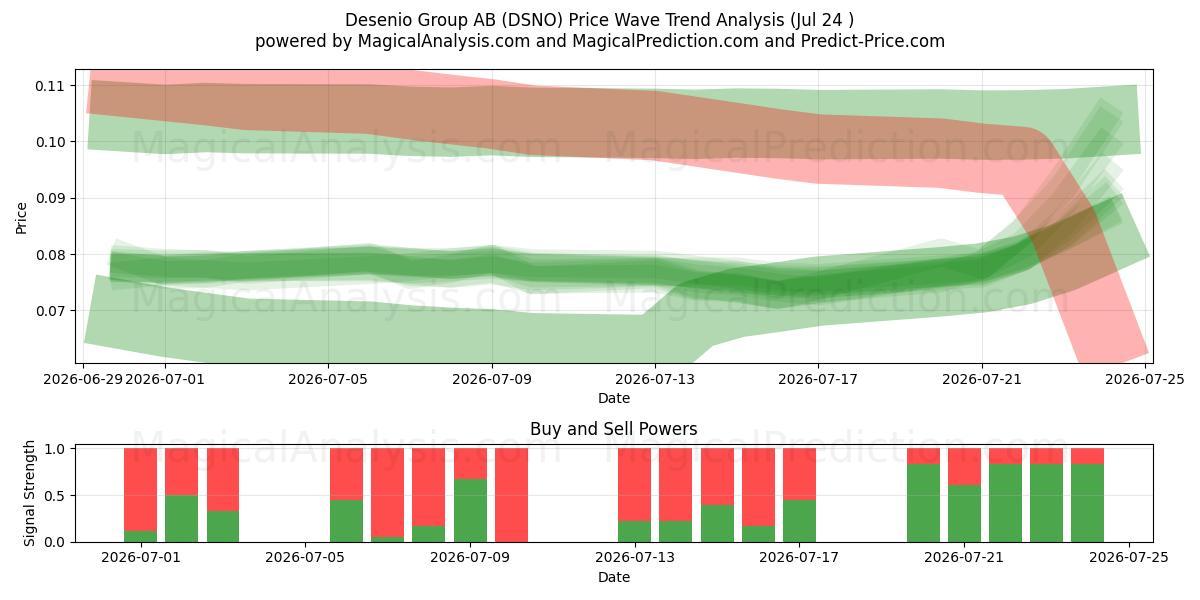Screen dimensions: 1200x600
Task: Click the 0.5 signal strength tick label
Action: coord(55,496)
